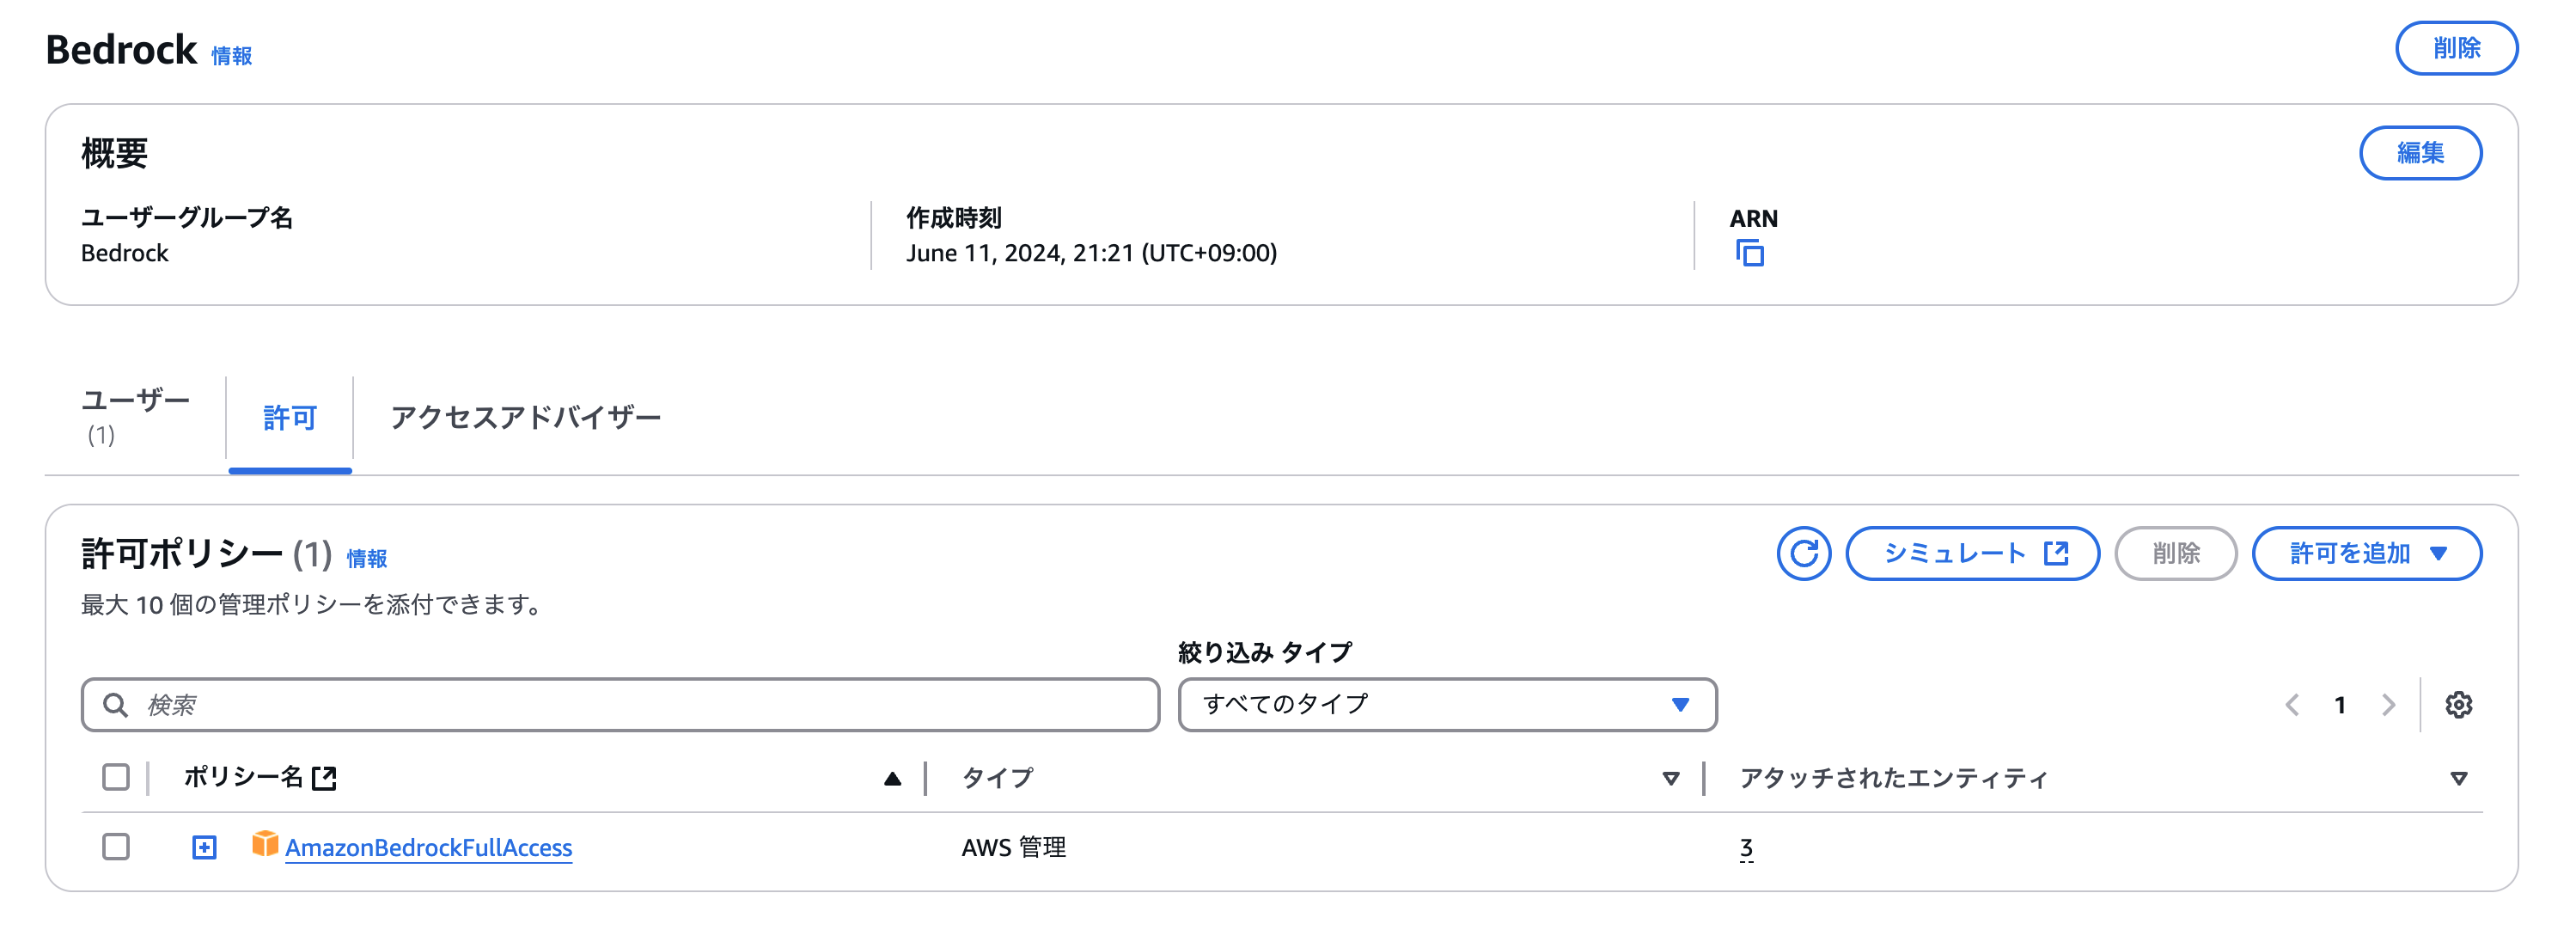This screenshot has height=942, width=2576.
Task: Switch to the アクセスアドバイザー tab
Action: (526, 417)
